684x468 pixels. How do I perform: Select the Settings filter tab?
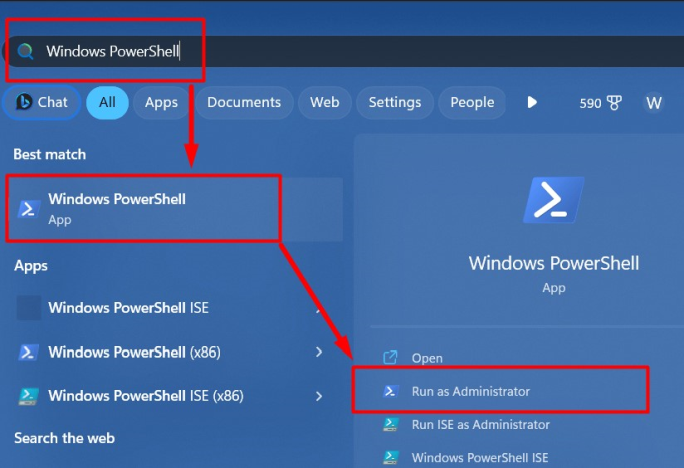click(x=395, y=102)
